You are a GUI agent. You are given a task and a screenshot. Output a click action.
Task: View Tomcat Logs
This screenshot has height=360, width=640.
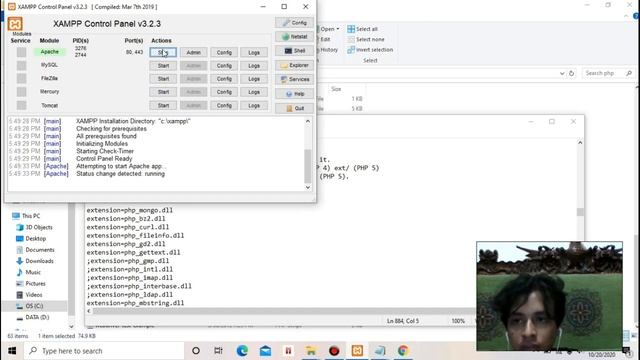(x=254, y=105)
